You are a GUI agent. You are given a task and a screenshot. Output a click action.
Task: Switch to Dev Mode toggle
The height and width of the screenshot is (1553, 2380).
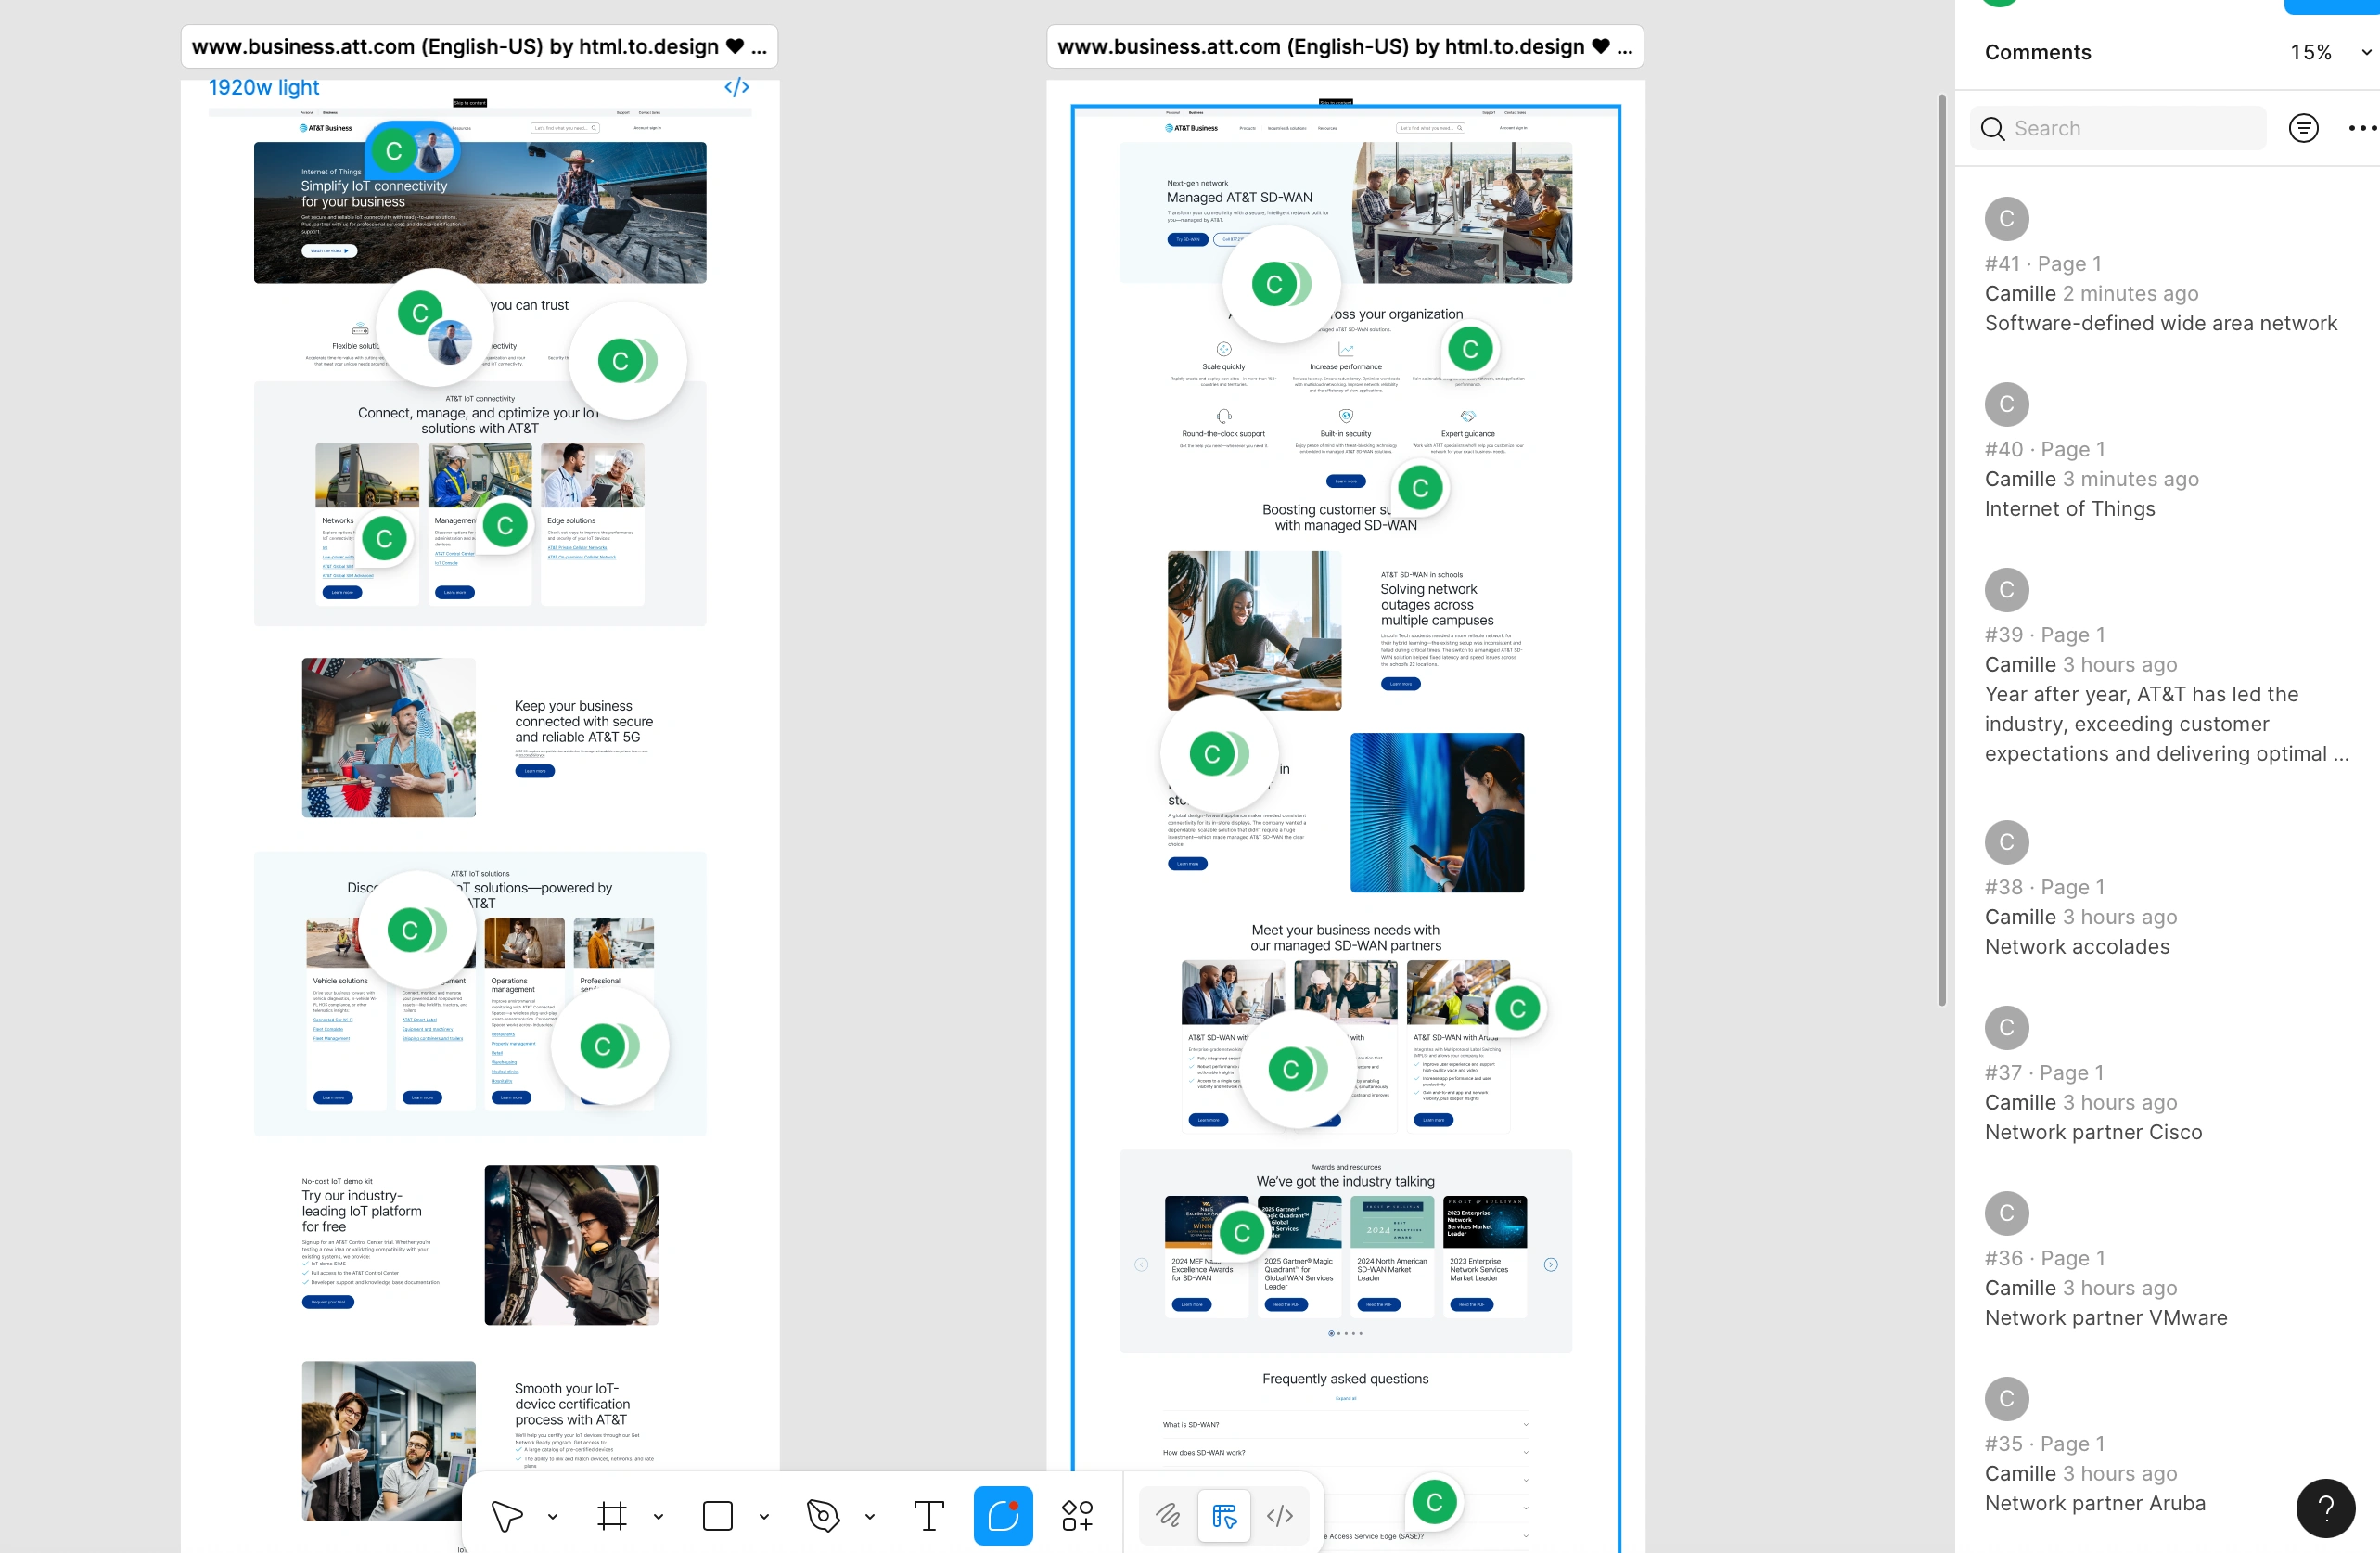(x=1280, y=1516)
